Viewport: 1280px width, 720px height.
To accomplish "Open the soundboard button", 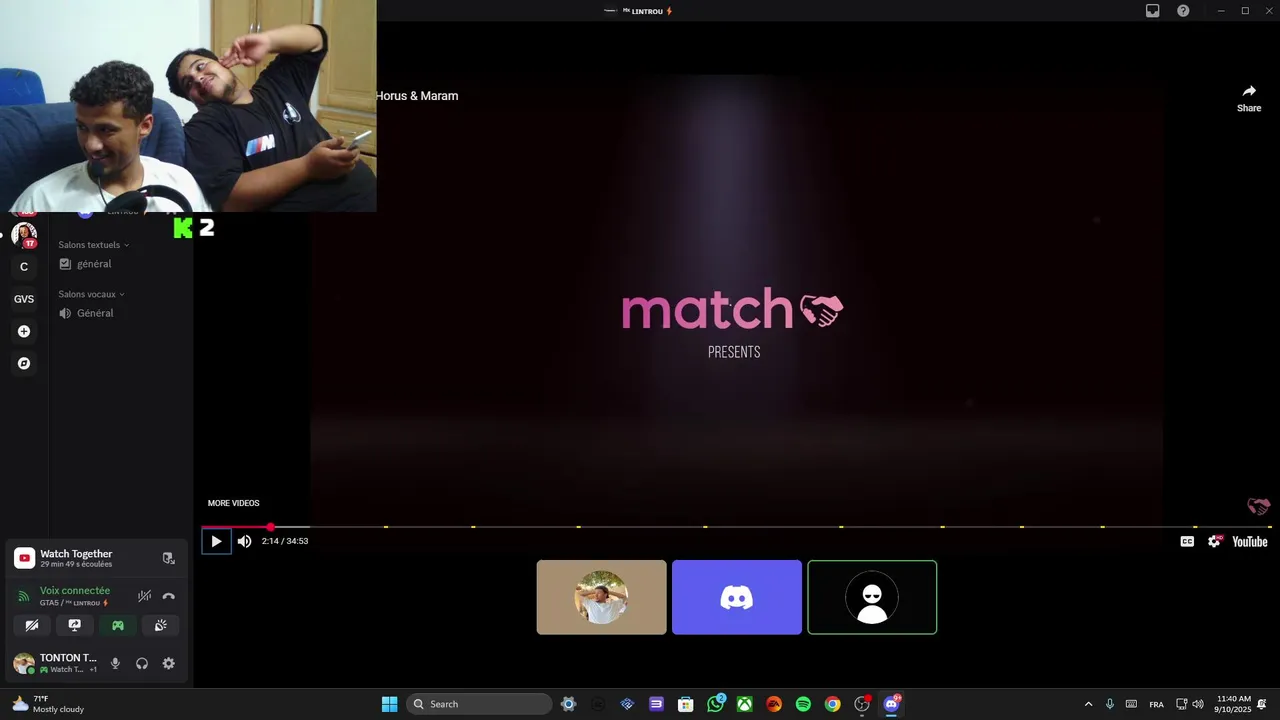I will [x=160, y=625].
